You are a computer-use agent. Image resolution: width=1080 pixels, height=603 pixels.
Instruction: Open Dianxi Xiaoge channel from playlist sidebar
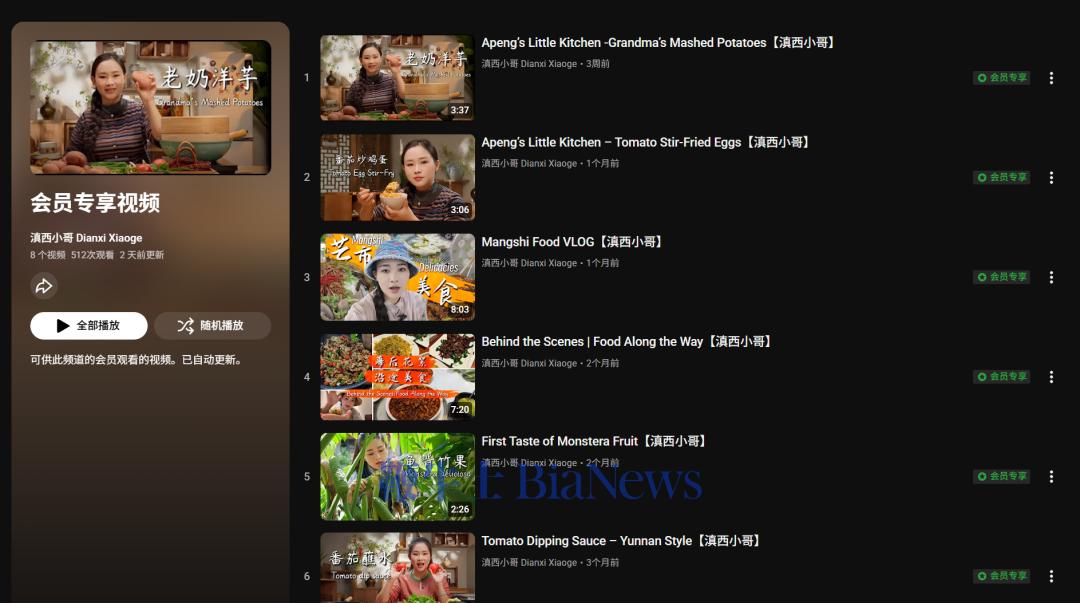86,238
